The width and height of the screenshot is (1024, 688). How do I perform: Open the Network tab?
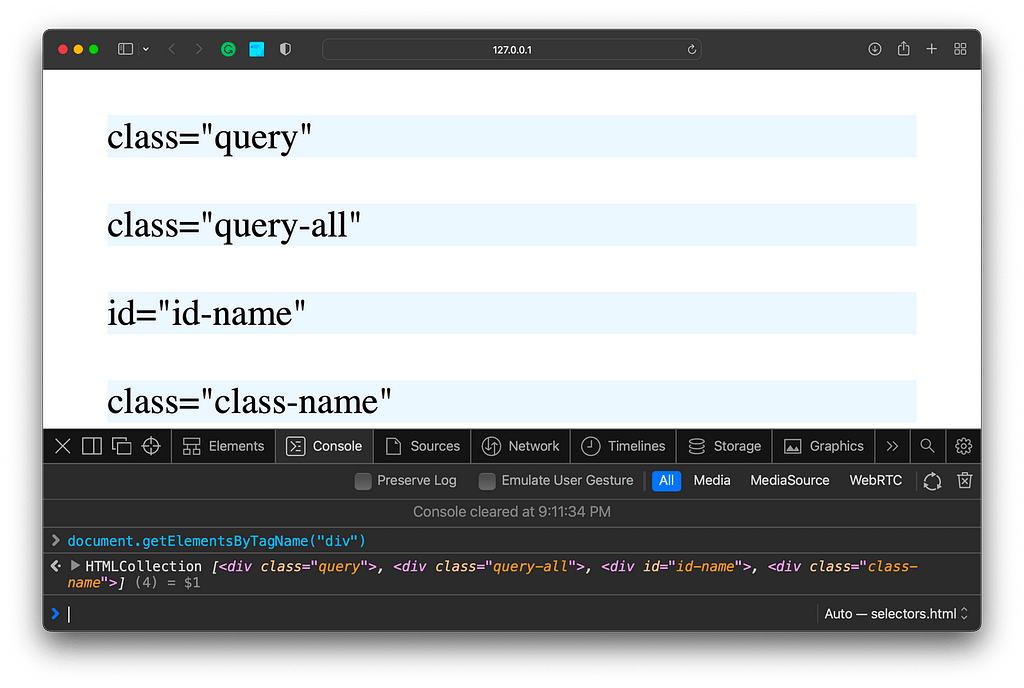click(x=520, y=446)
